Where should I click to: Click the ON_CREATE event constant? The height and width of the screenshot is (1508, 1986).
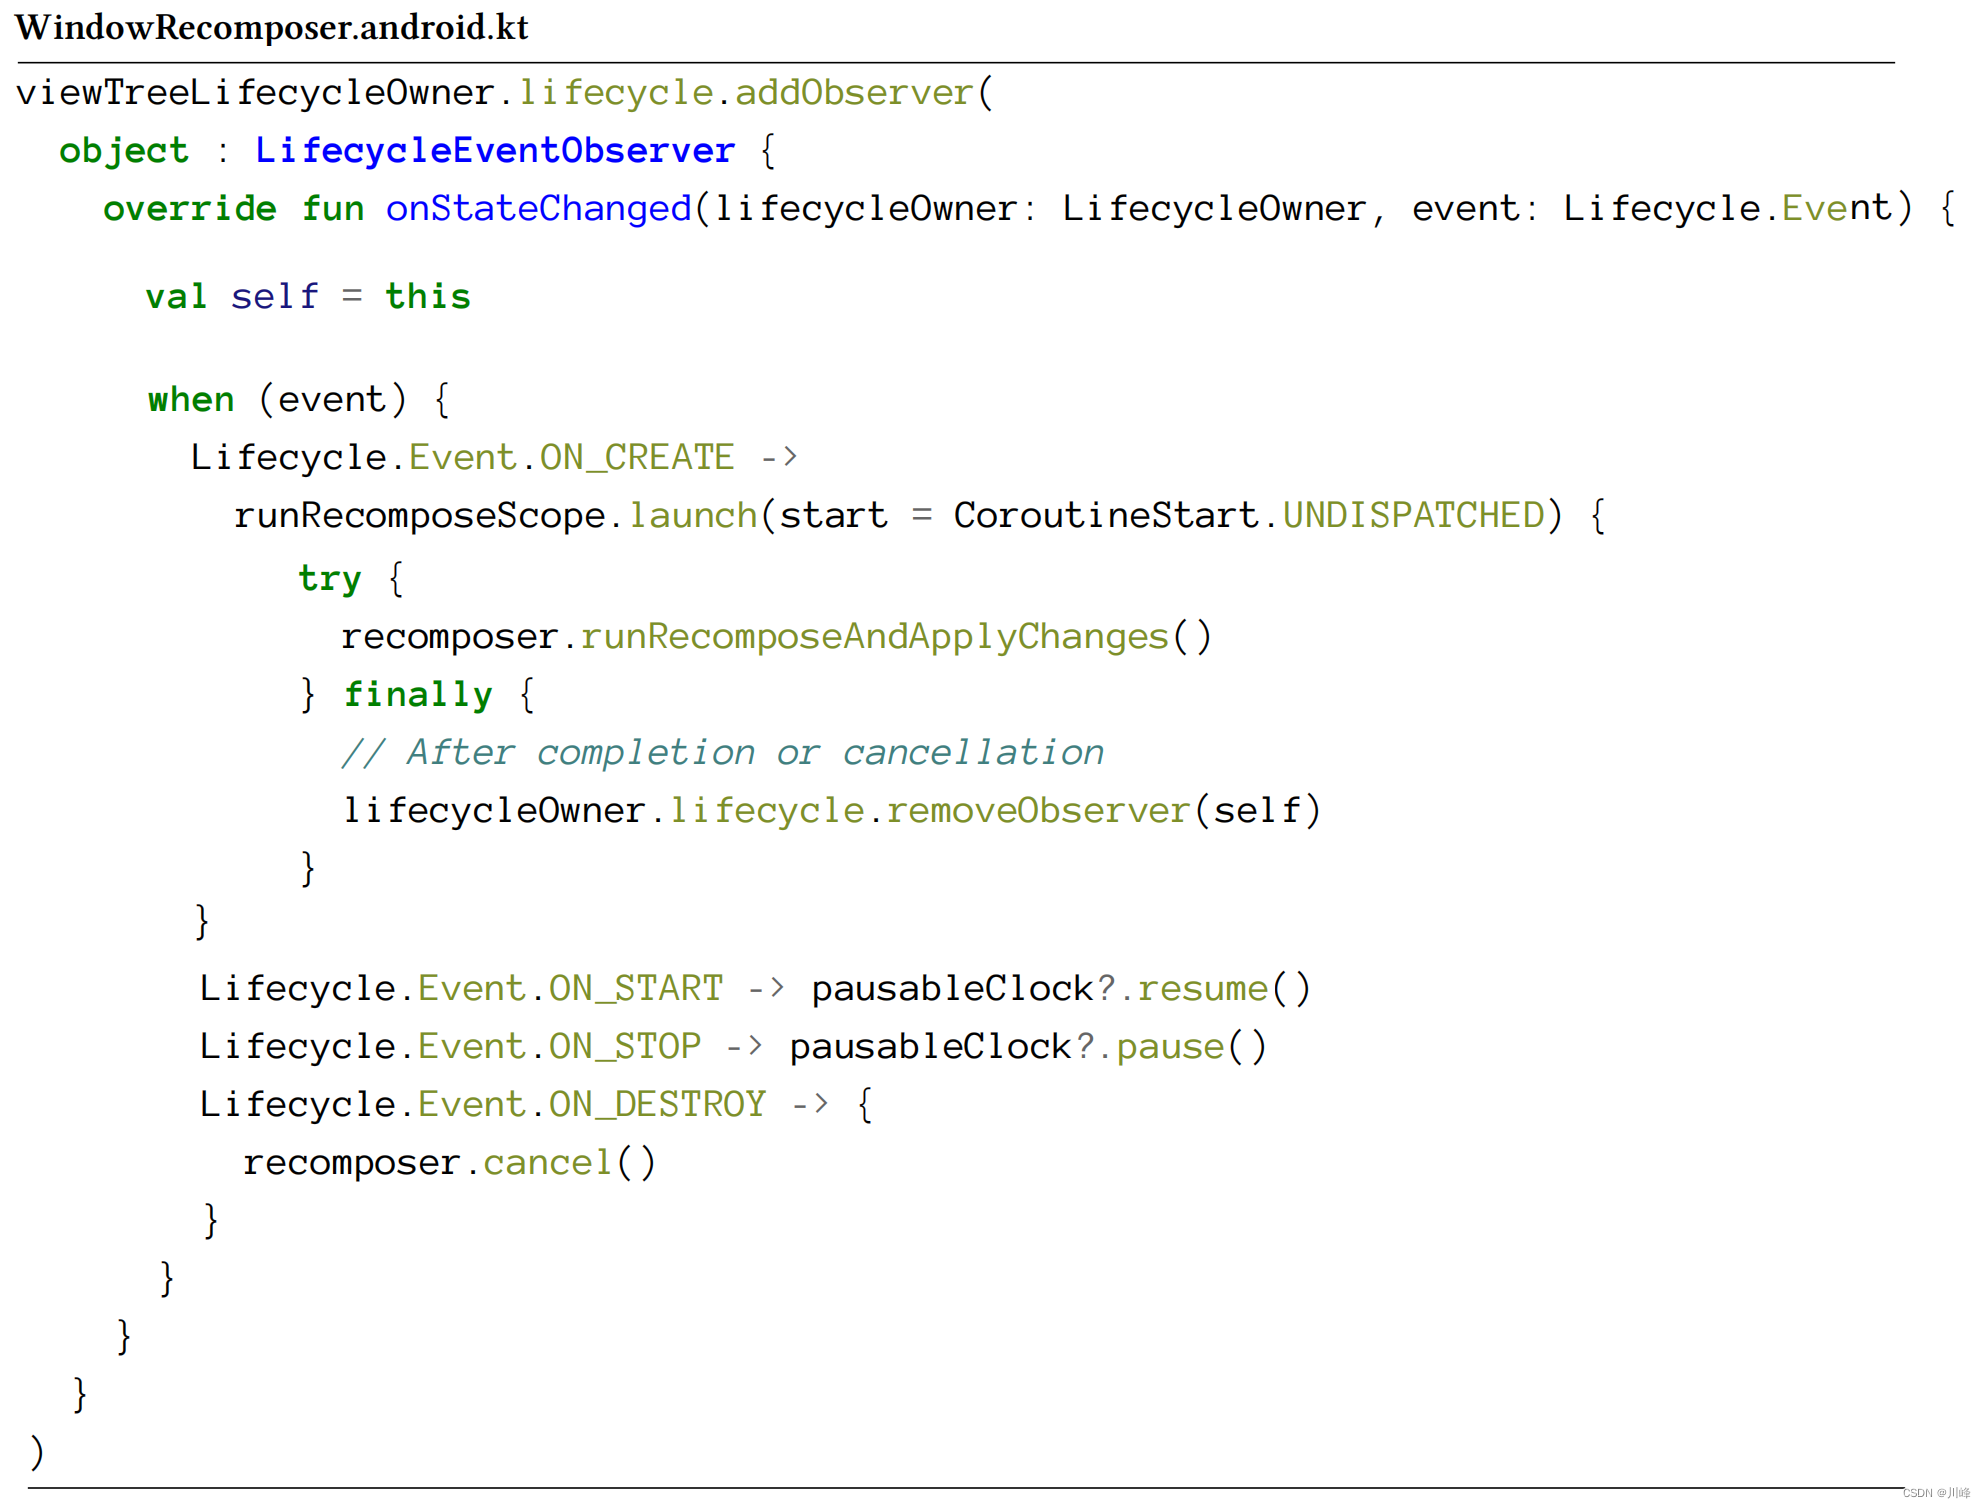tap(636, 458)
